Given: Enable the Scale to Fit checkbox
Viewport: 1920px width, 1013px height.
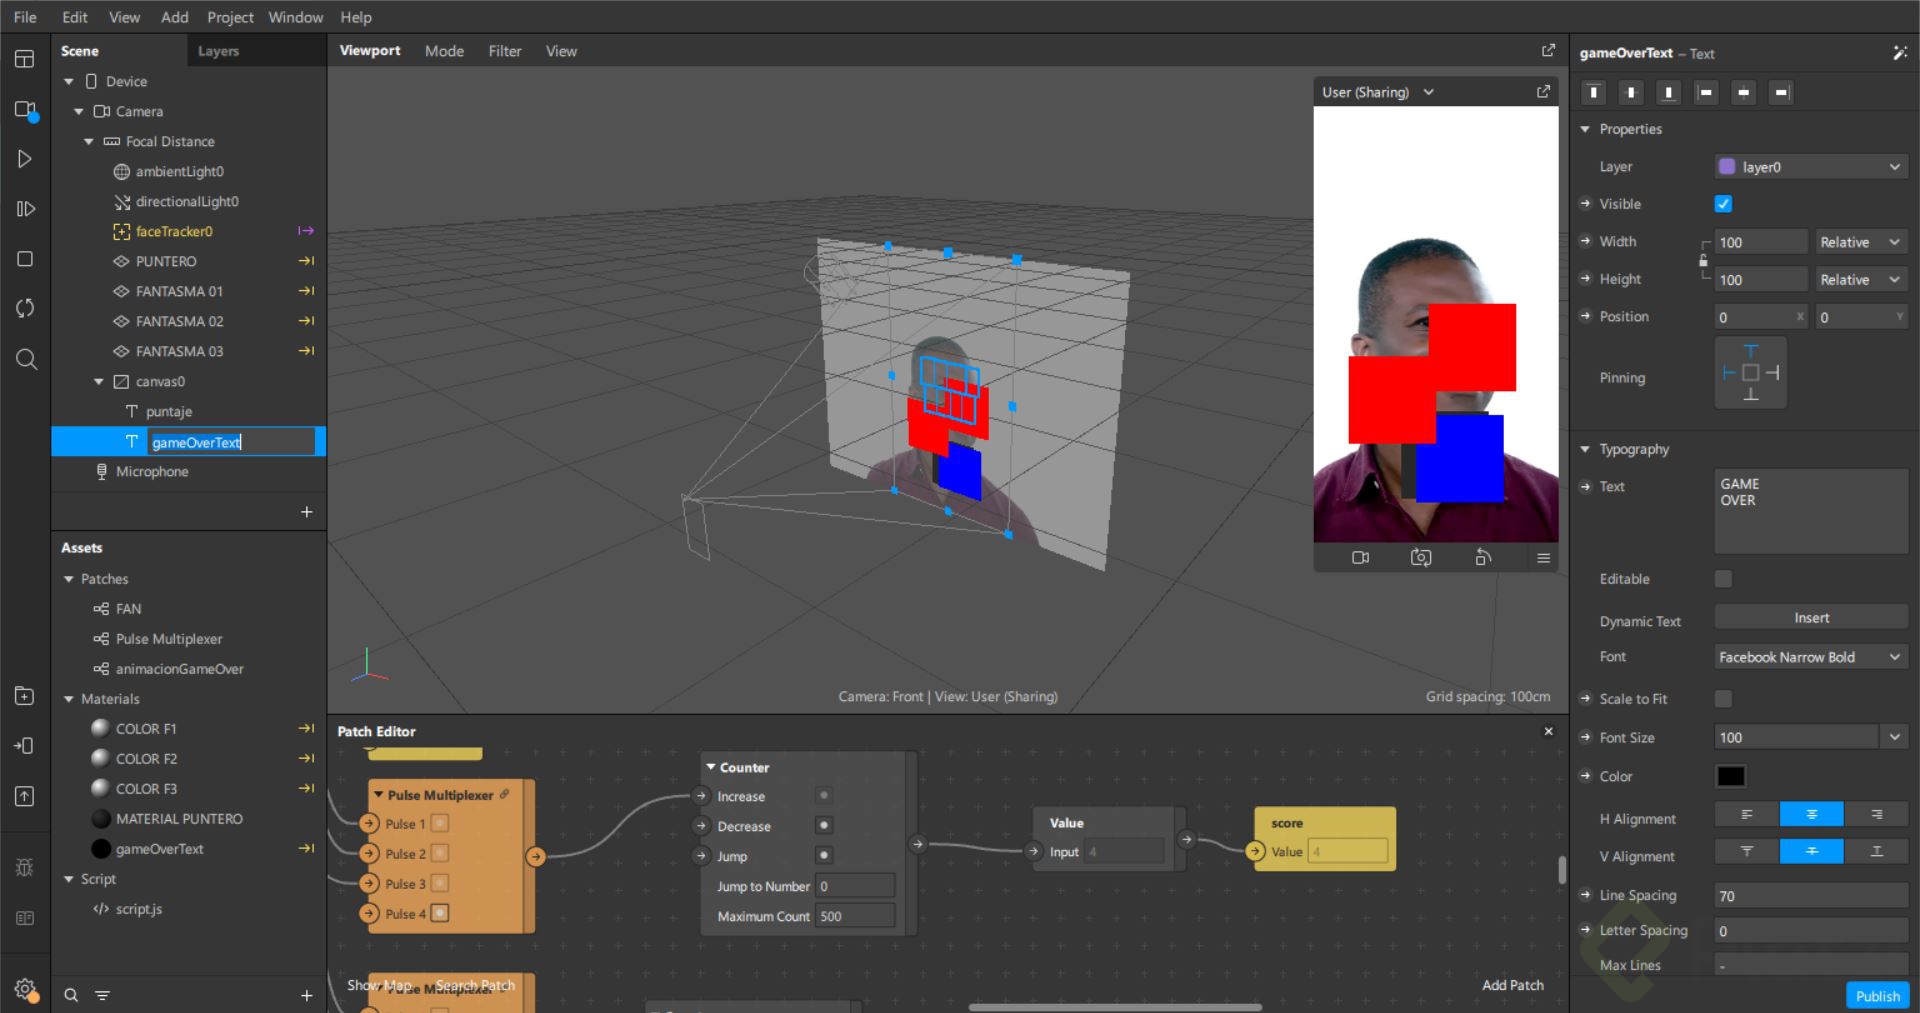Looking at the screenshot, I should [1723, 699].
